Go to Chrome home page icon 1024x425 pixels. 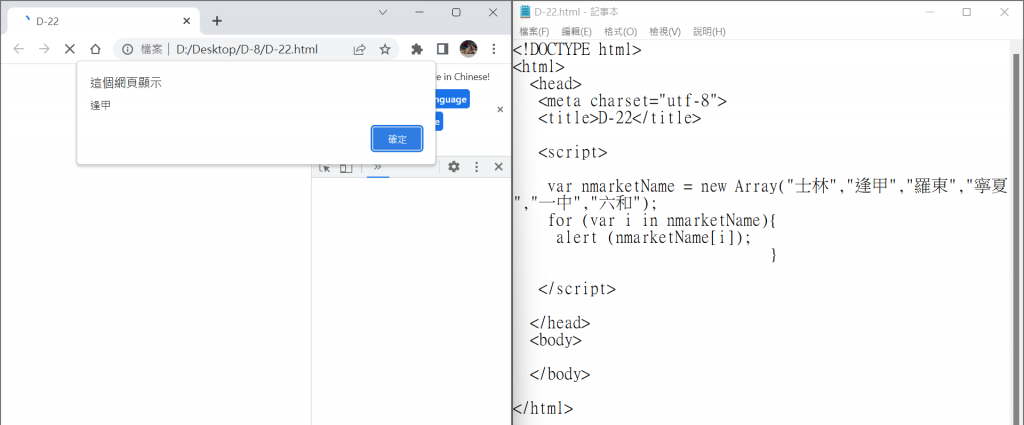coord(95,49)
